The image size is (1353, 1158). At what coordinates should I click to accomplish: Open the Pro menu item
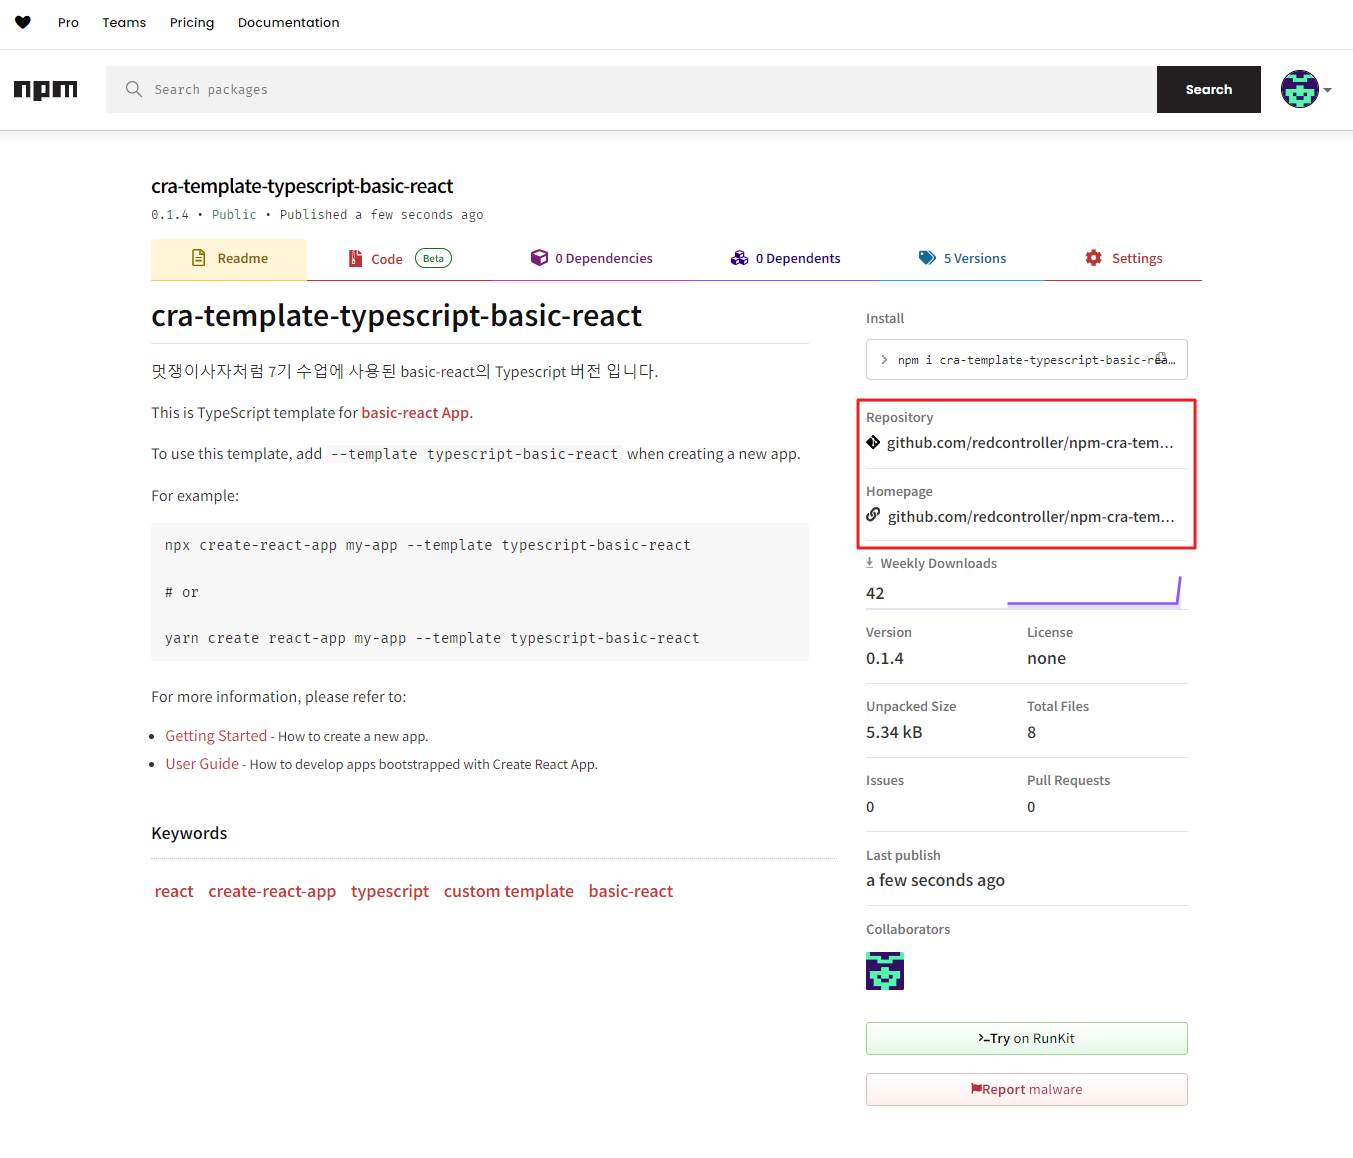tap(68, 22)
